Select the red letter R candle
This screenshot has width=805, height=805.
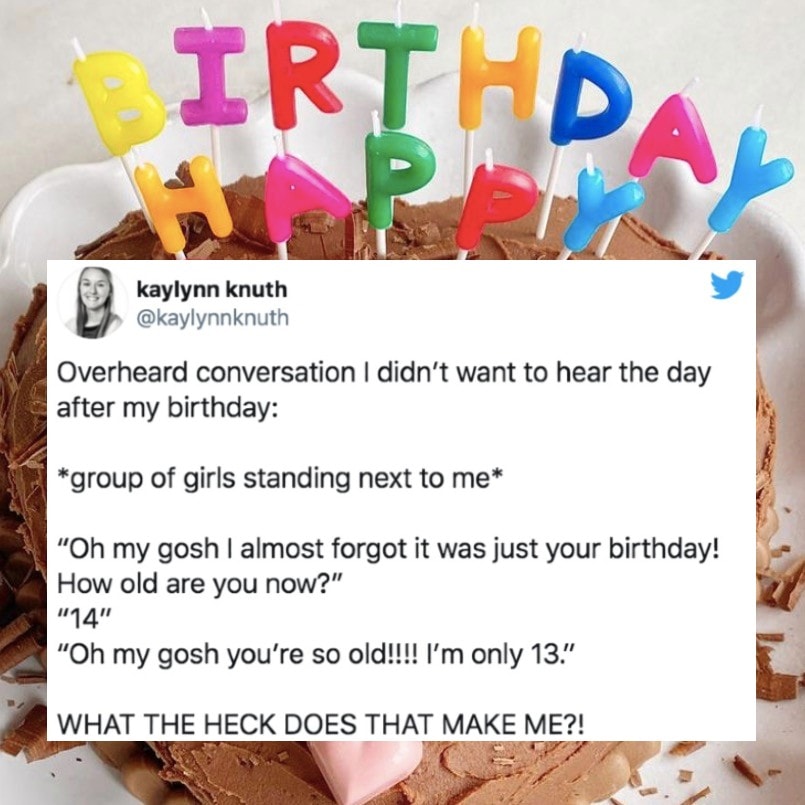pyautogui.click(x=303, y=74)
